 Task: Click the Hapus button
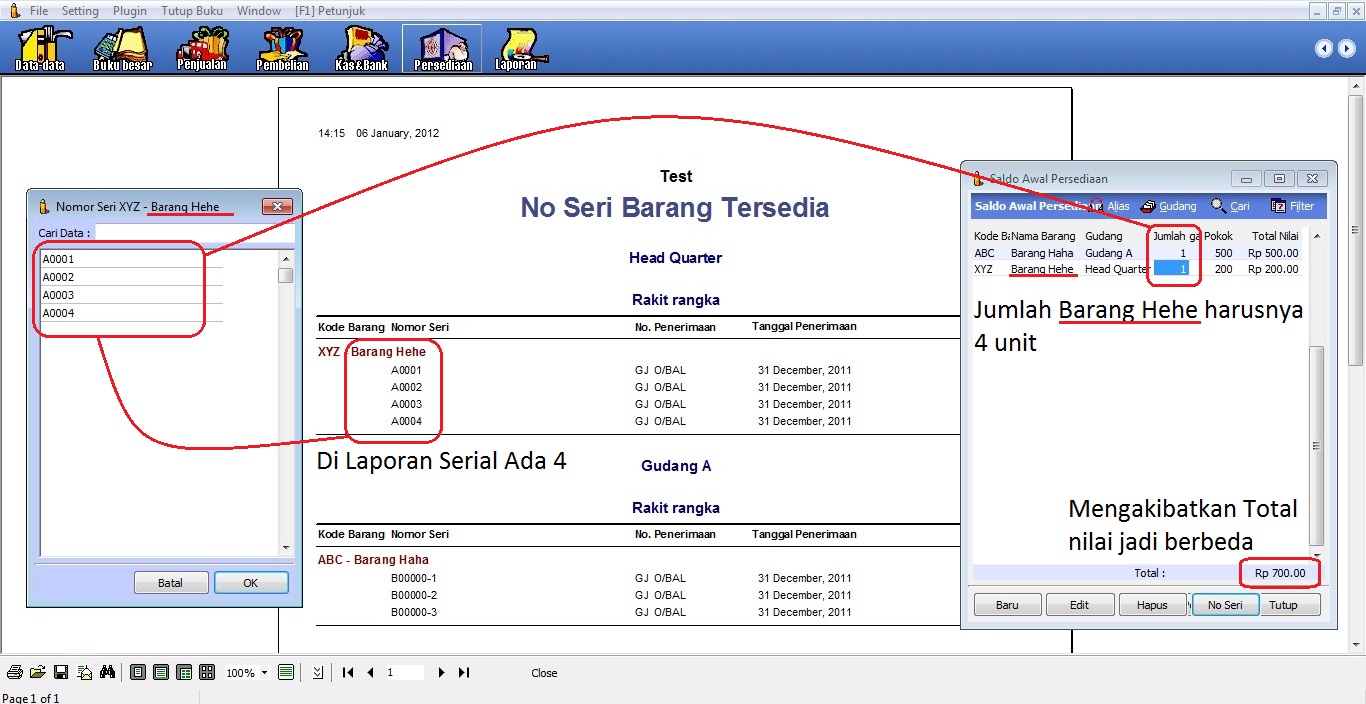[x=1152, y=605]
